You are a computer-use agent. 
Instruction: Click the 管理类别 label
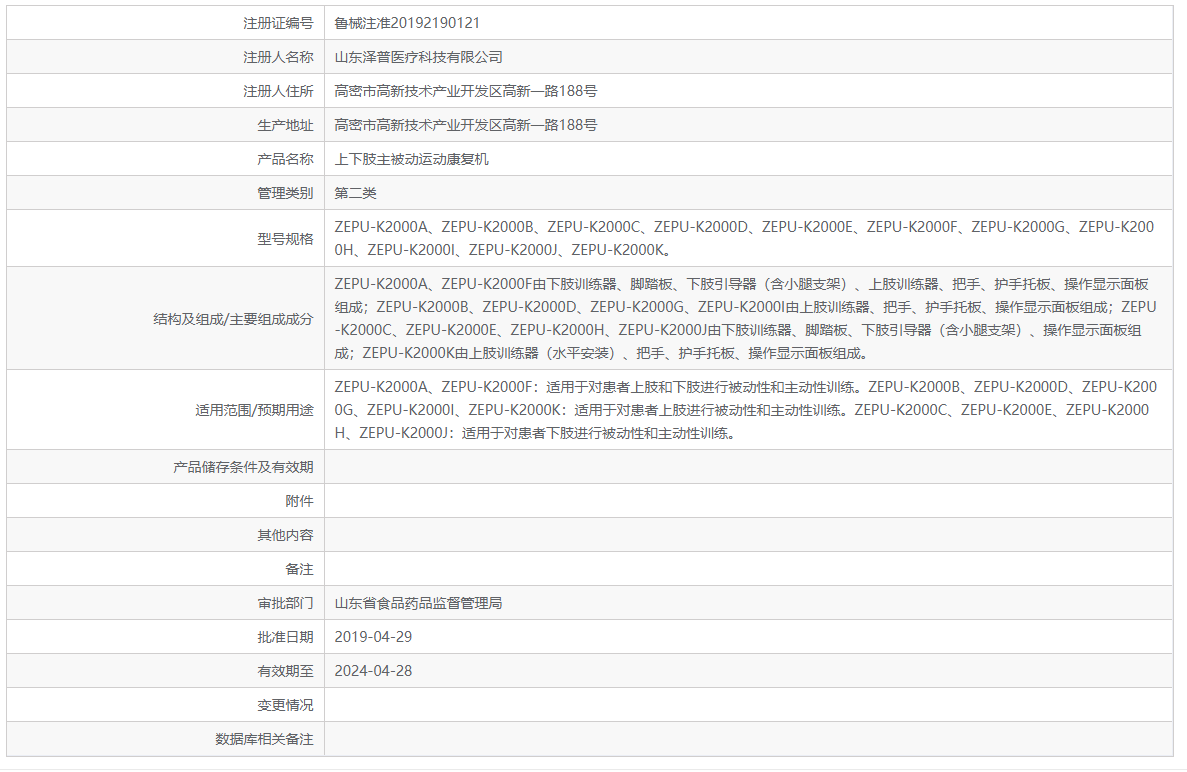(285, 194)
